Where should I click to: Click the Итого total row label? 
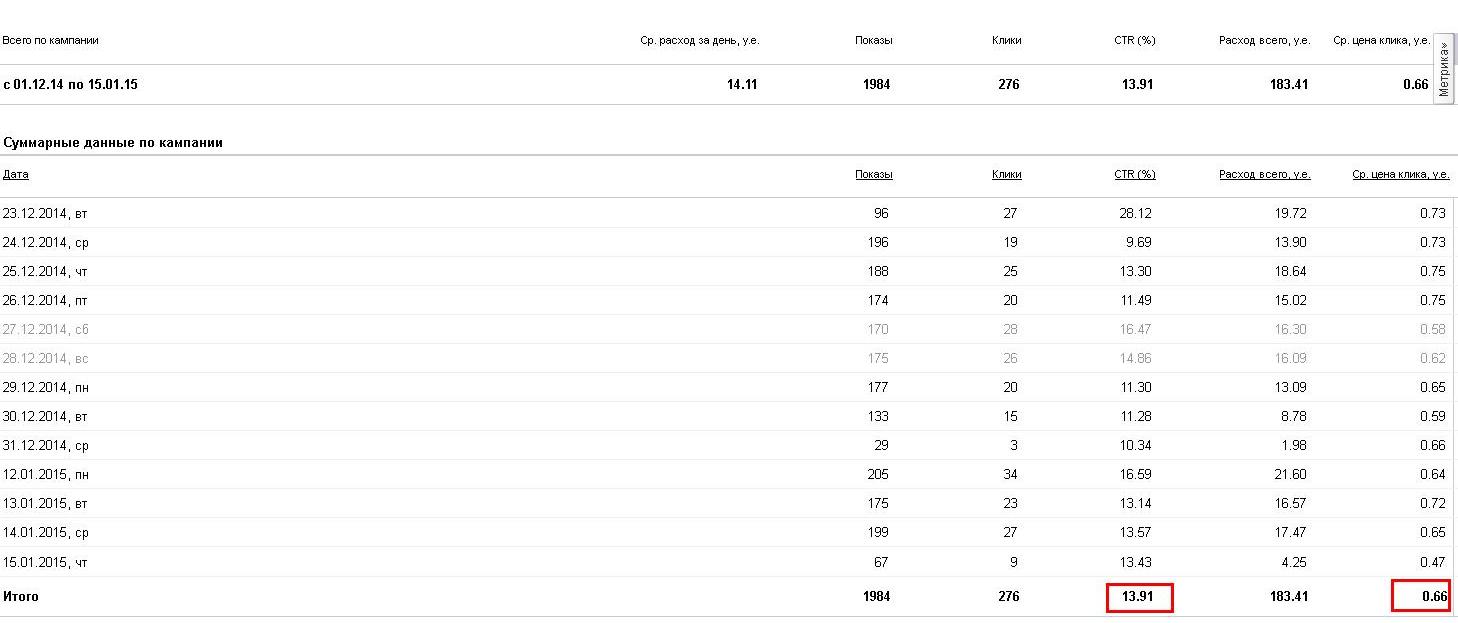point(21,597)
